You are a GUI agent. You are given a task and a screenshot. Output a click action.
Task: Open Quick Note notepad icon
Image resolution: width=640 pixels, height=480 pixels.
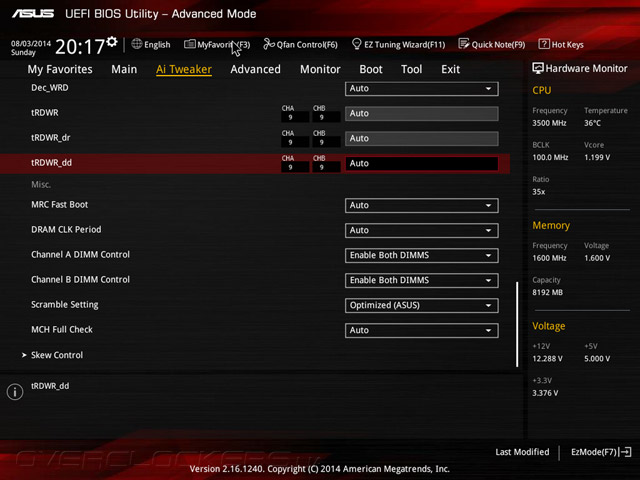coord(464,44)
